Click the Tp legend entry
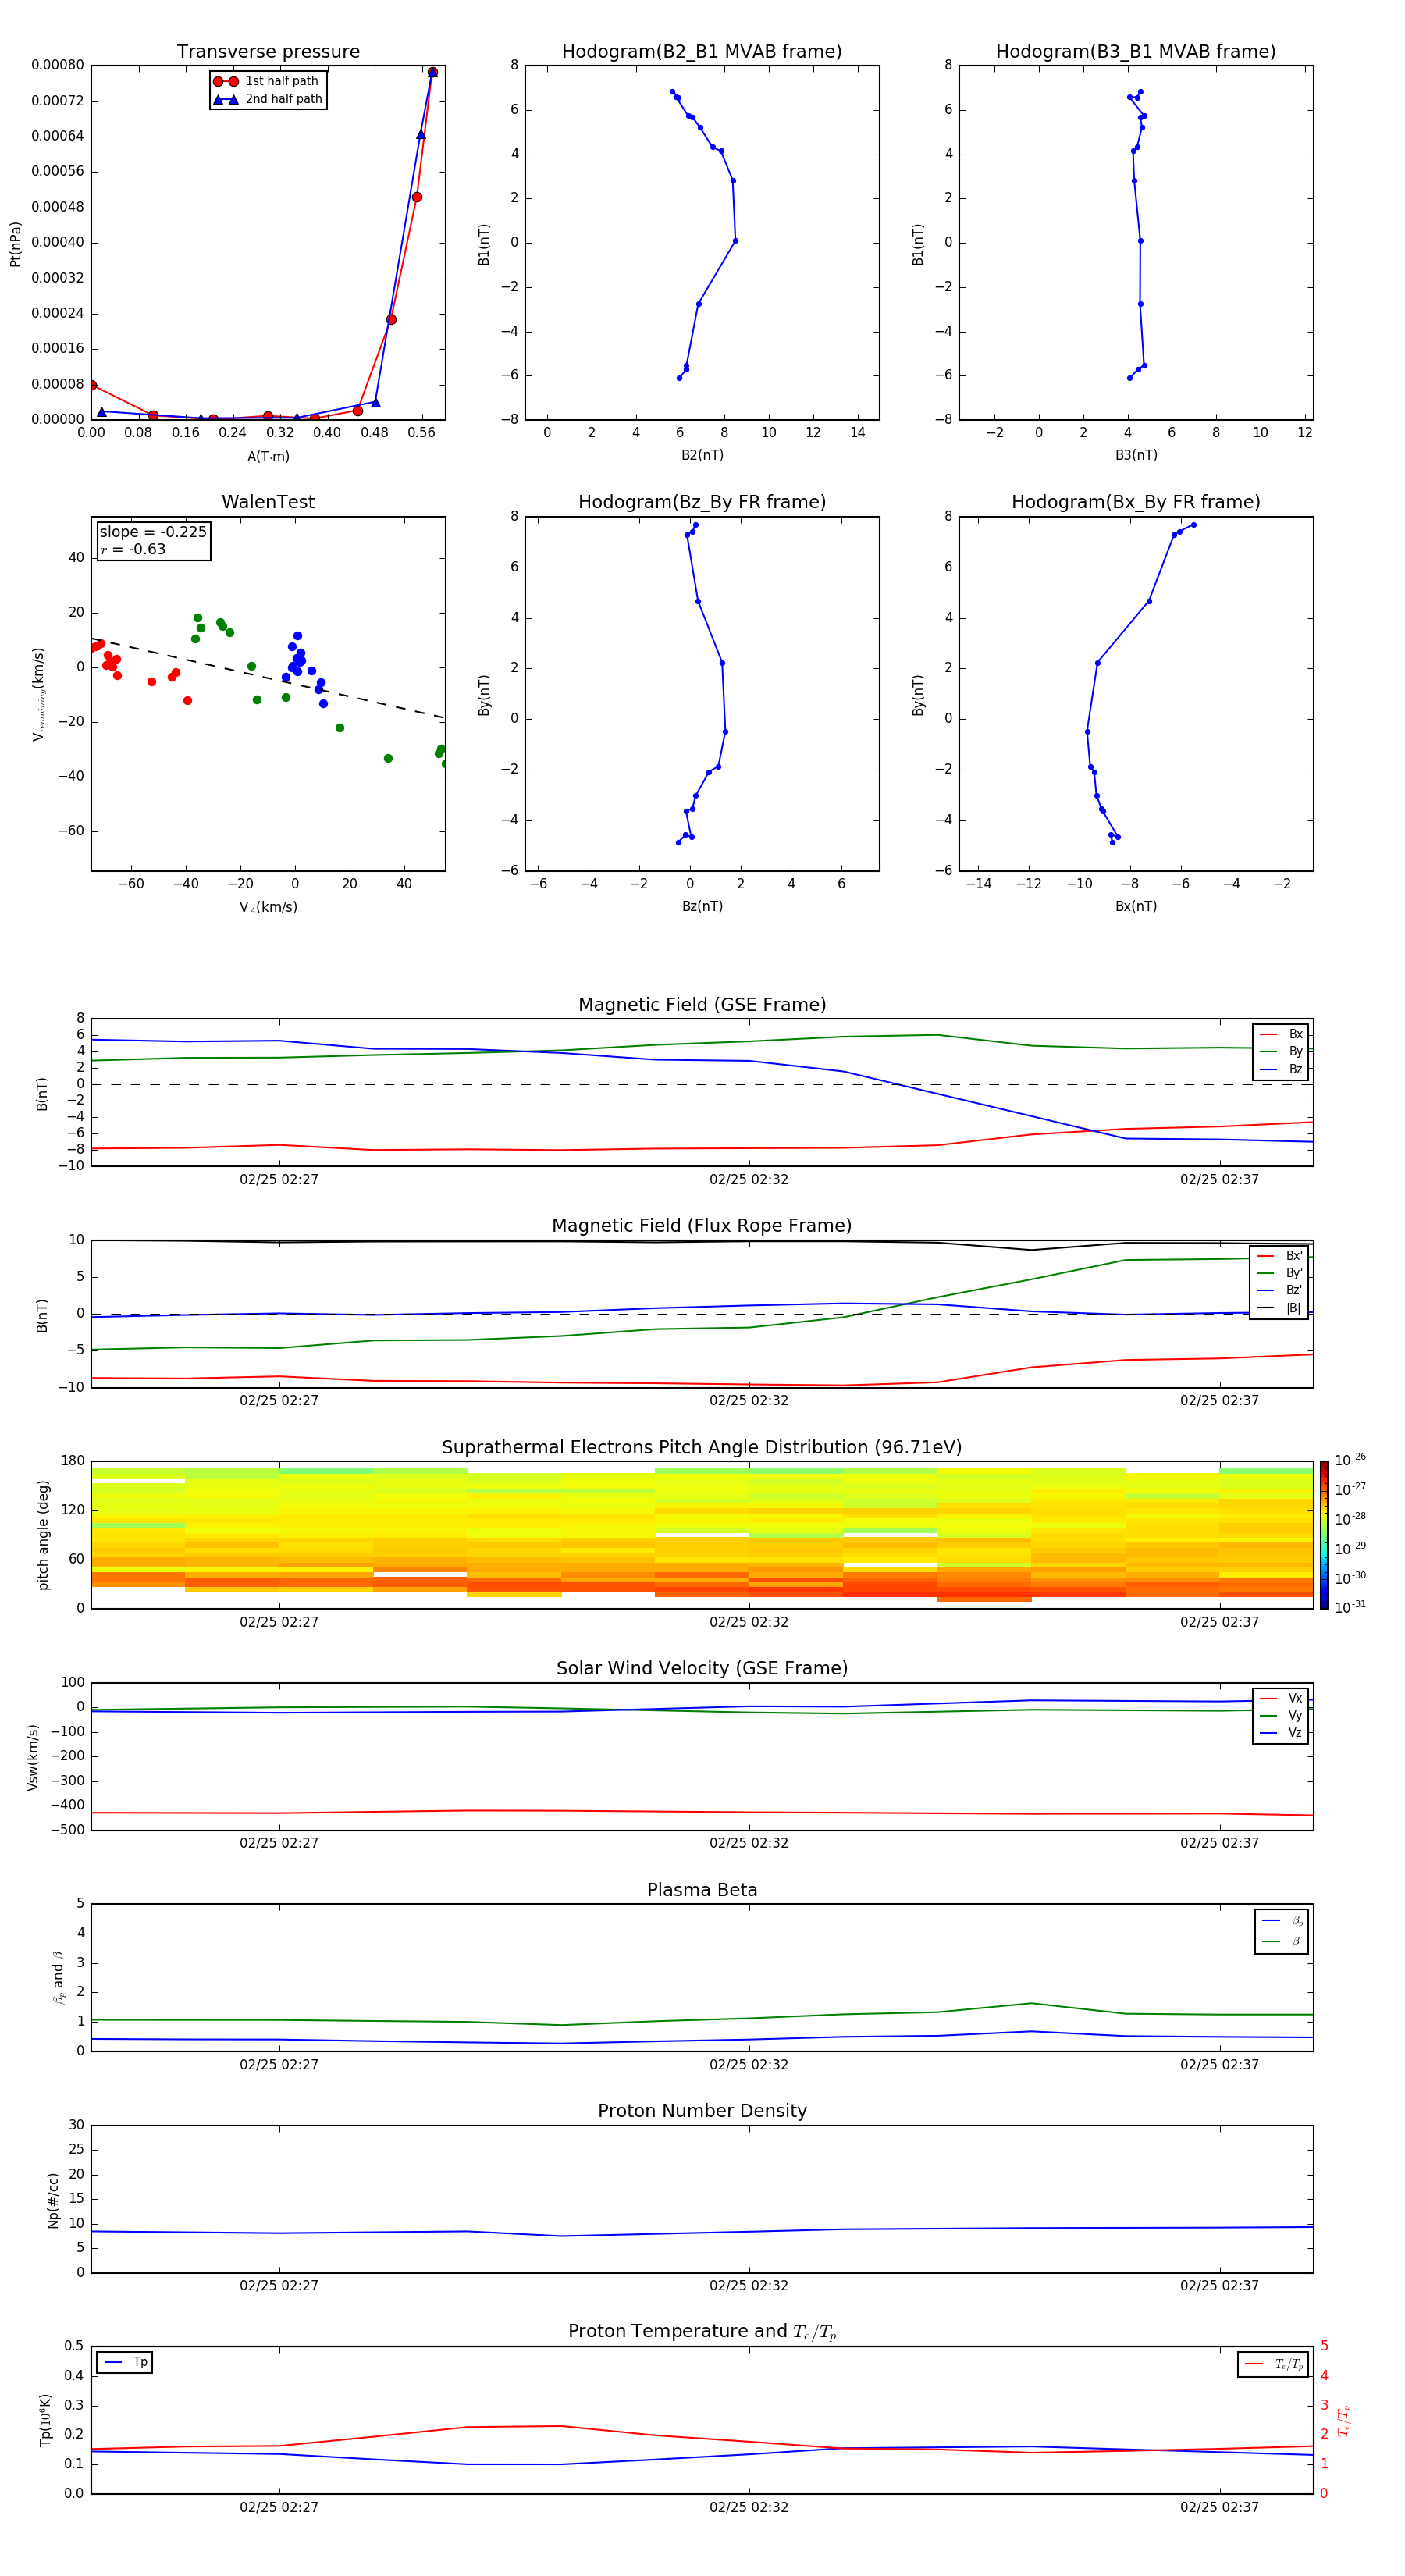The image size is (1405, 2576). point(125,2363)
